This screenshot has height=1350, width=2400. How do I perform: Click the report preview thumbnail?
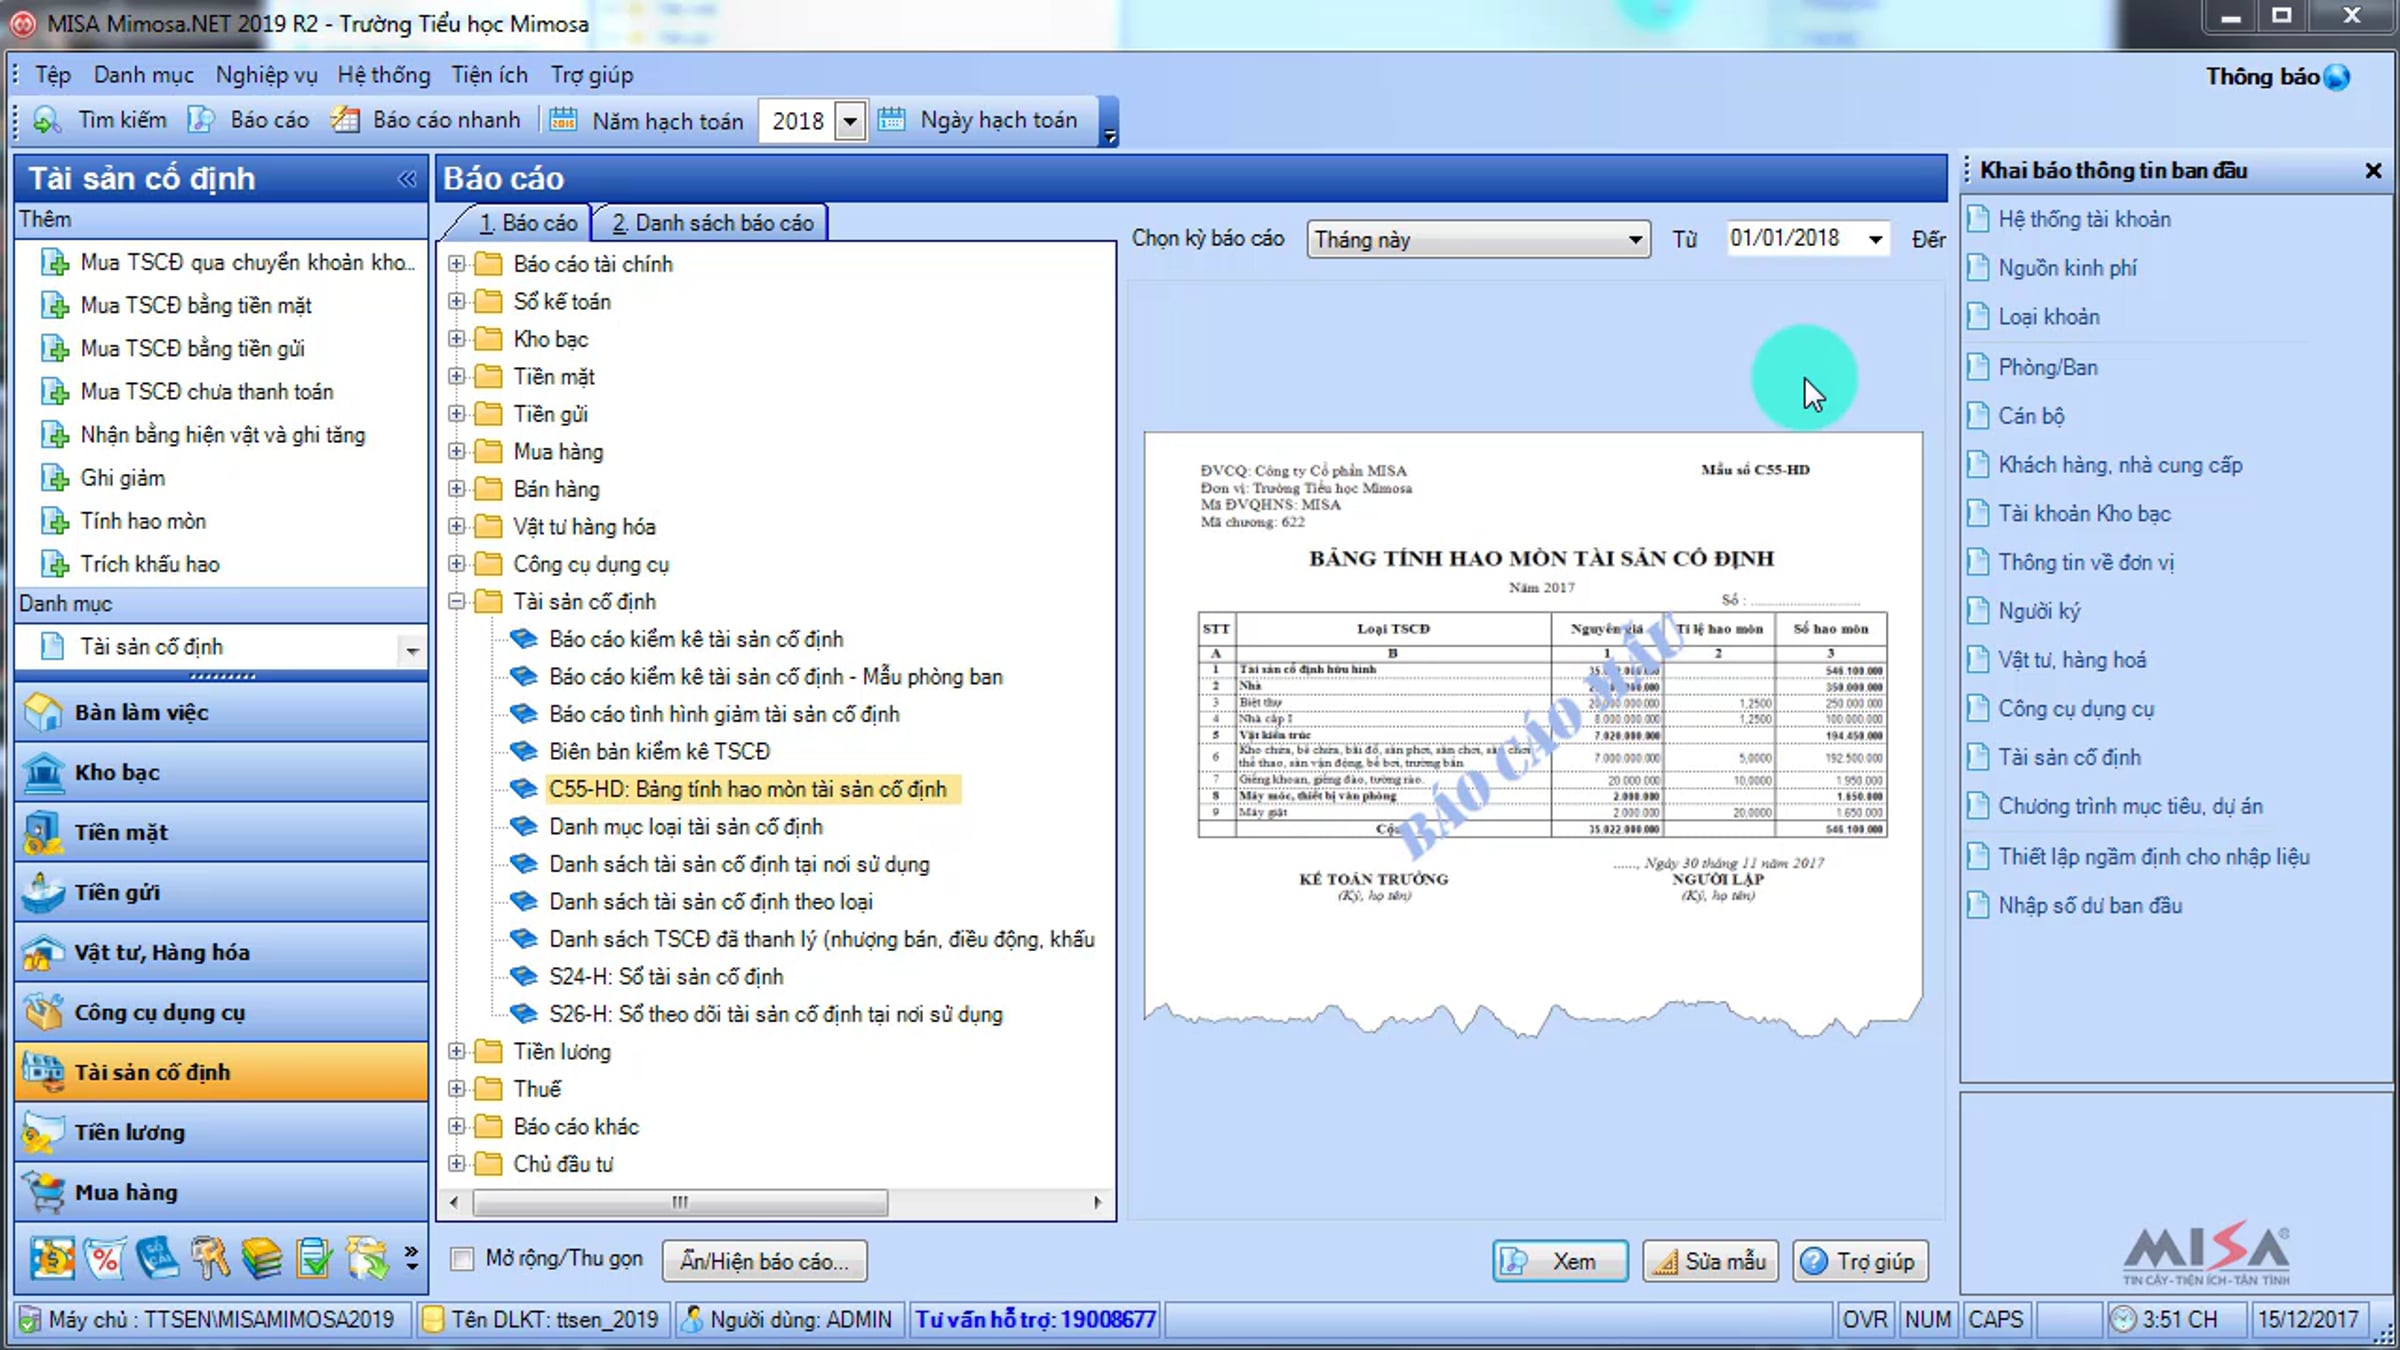point(1533,735)
